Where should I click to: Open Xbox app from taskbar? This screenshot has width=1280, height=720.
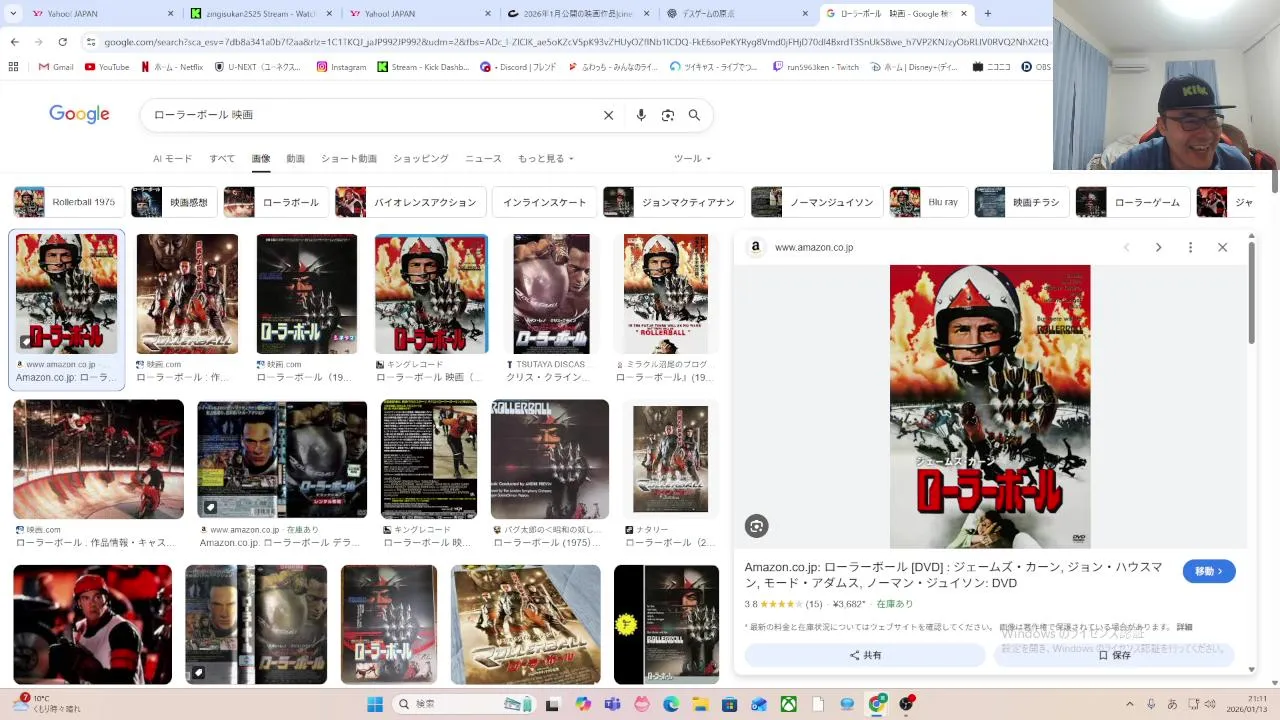(789, 704)
